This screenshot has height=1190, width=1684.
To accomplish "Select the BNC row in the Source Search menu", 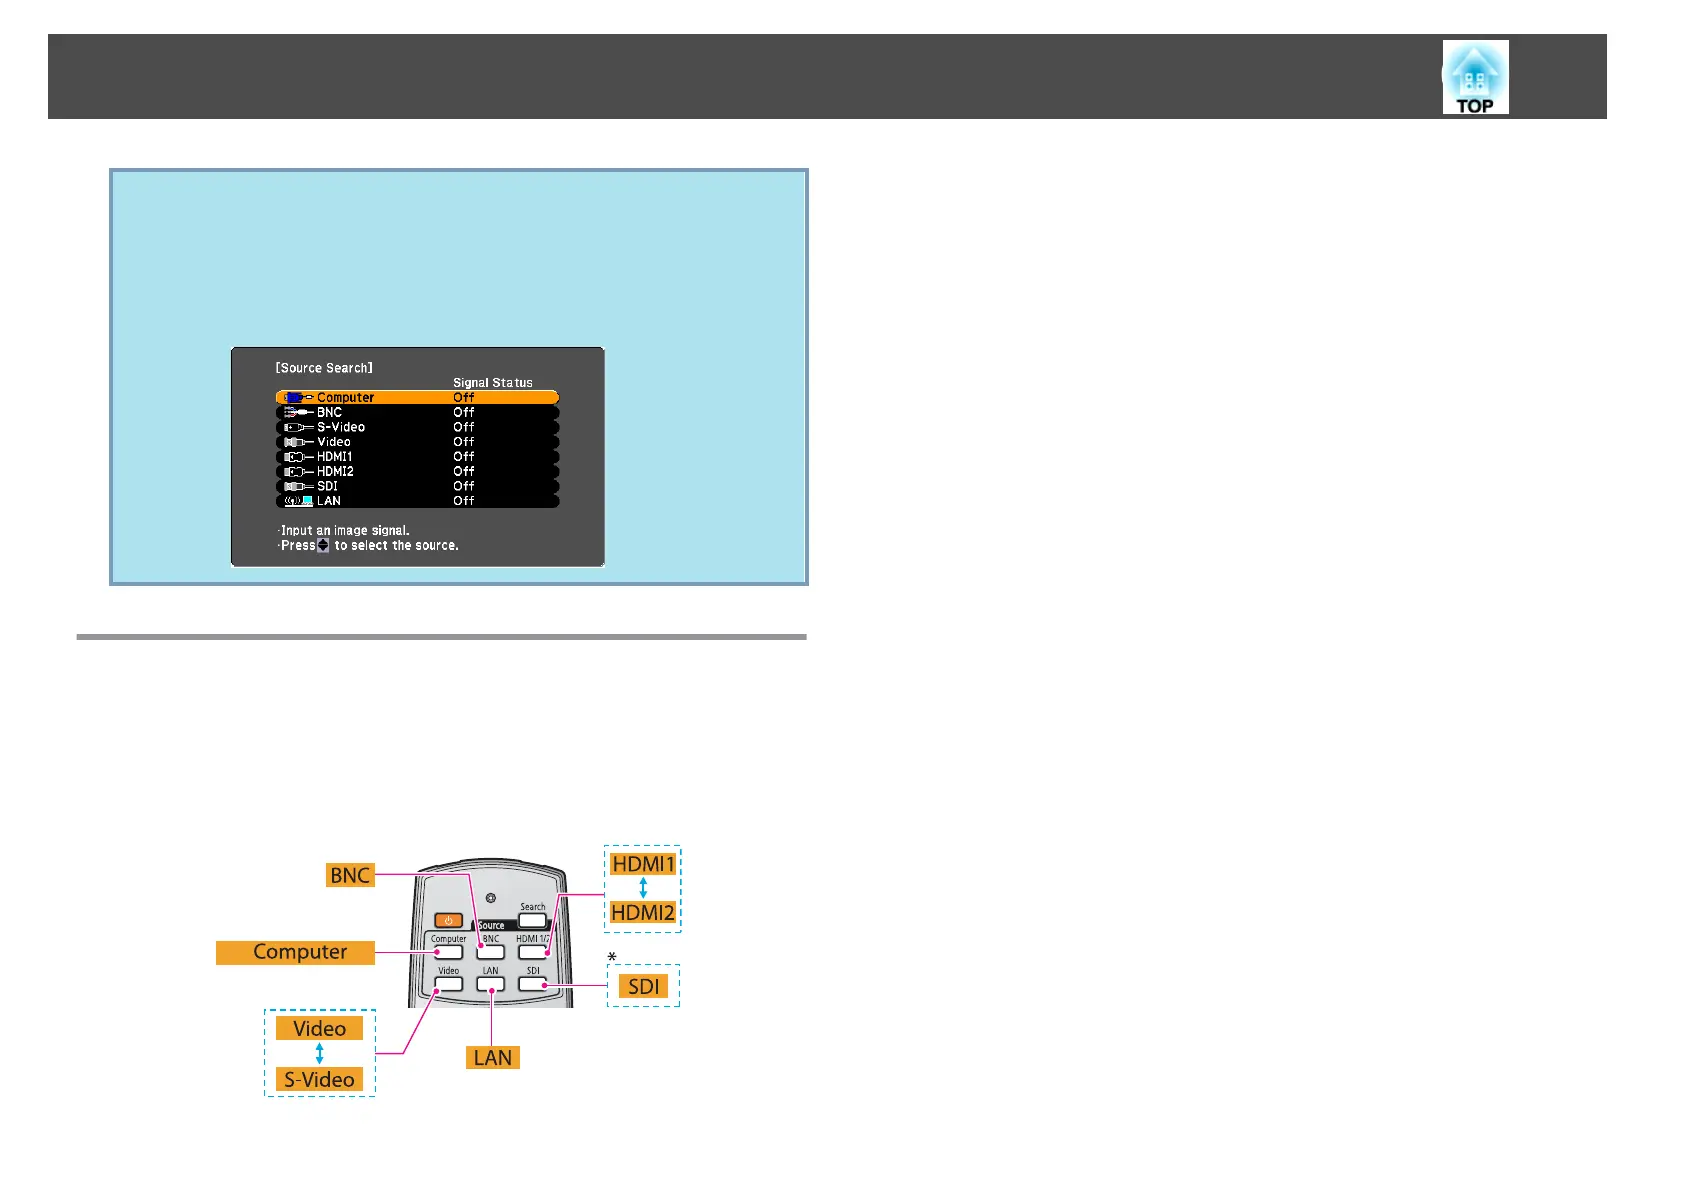I will [417, 412].
